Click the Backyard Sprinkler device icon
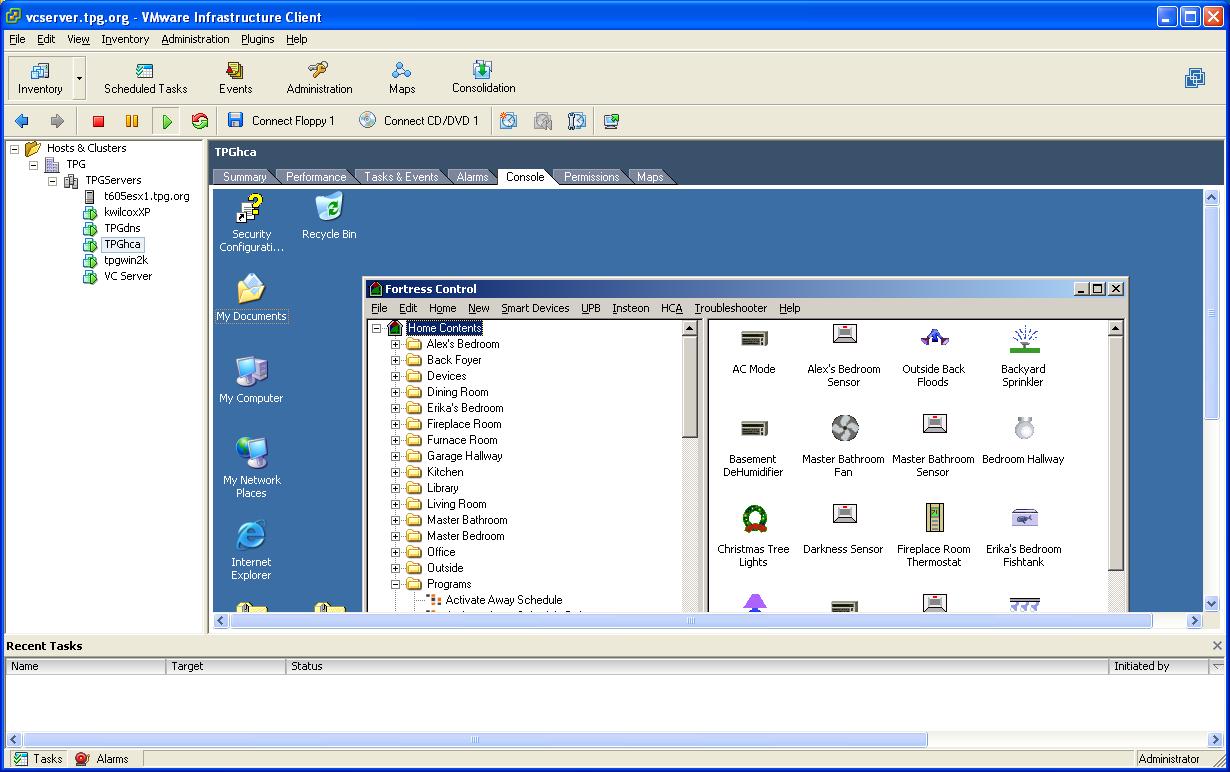This screenshot has width=1230, height=772. tap(1023, 340)
